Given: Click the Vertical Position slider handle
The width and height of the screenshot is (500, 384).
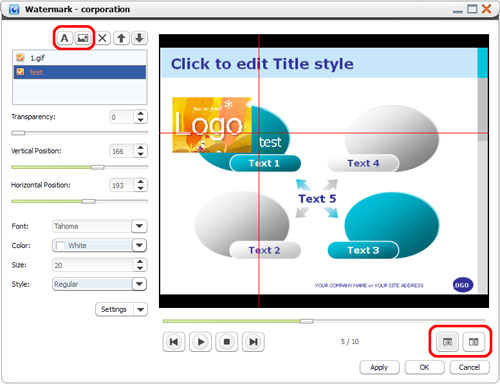Looking at the screenshot, I should (x=98, y=167).
